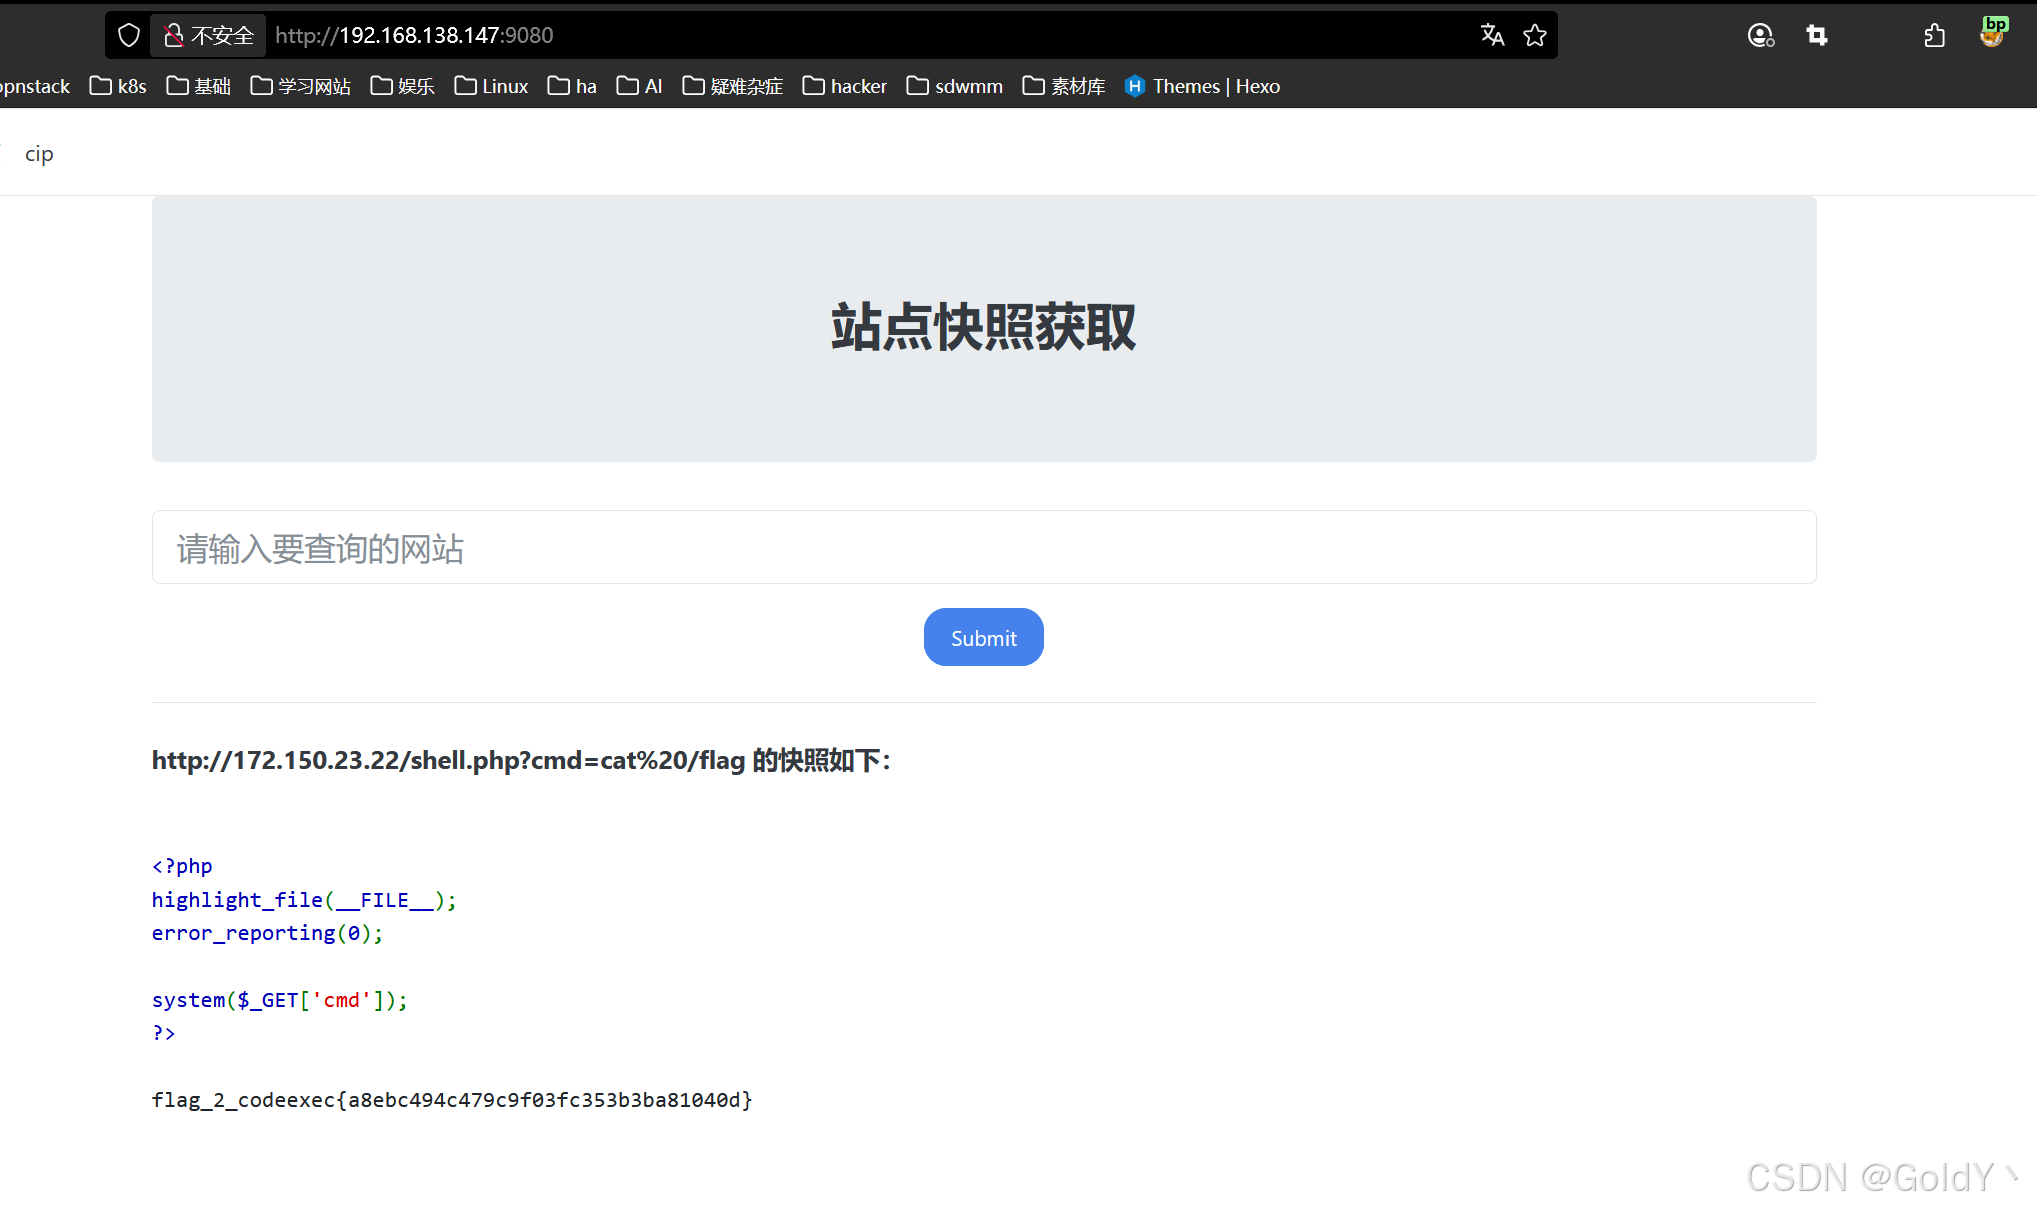Click the translate page icon

tap(1492, 36)
